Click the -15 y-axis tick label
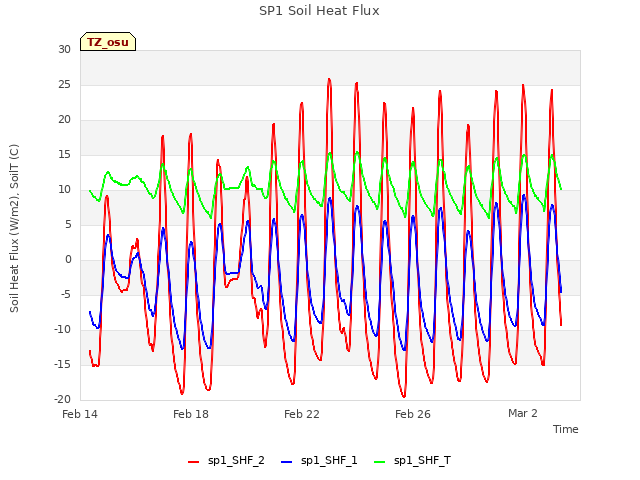Image resolution: width=640 pixels, height=480 pixels. click(x=63, y=364)
